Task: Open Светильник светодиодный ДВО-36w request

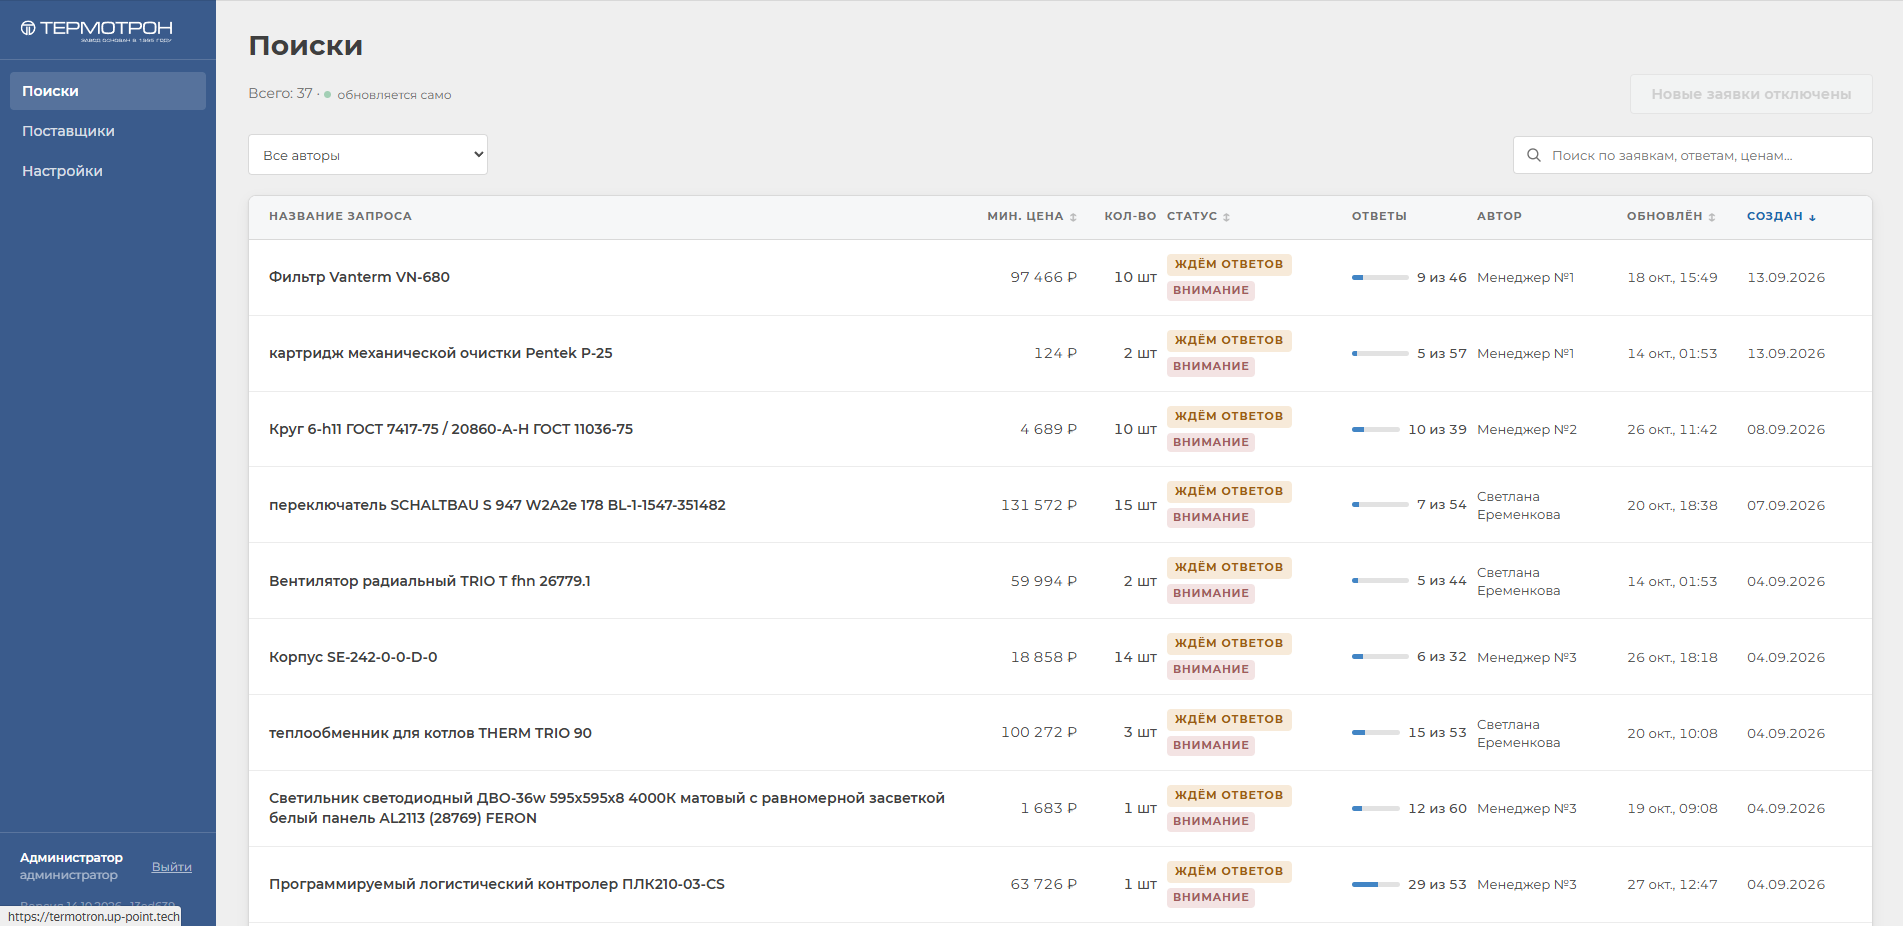Action: coord(607,808)
